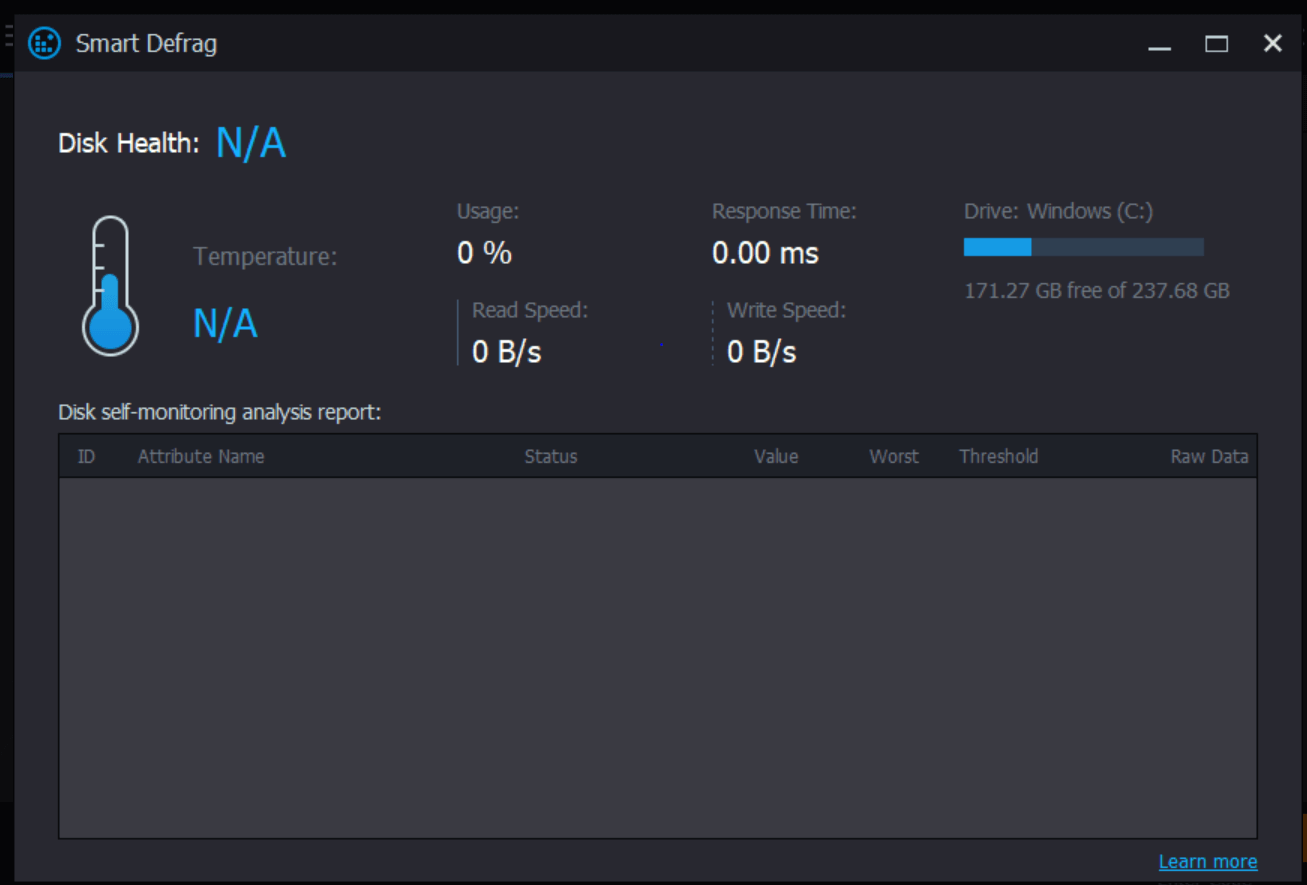
Task: Open the Drive Windows (C:) selector
Action: (1058, 211)
